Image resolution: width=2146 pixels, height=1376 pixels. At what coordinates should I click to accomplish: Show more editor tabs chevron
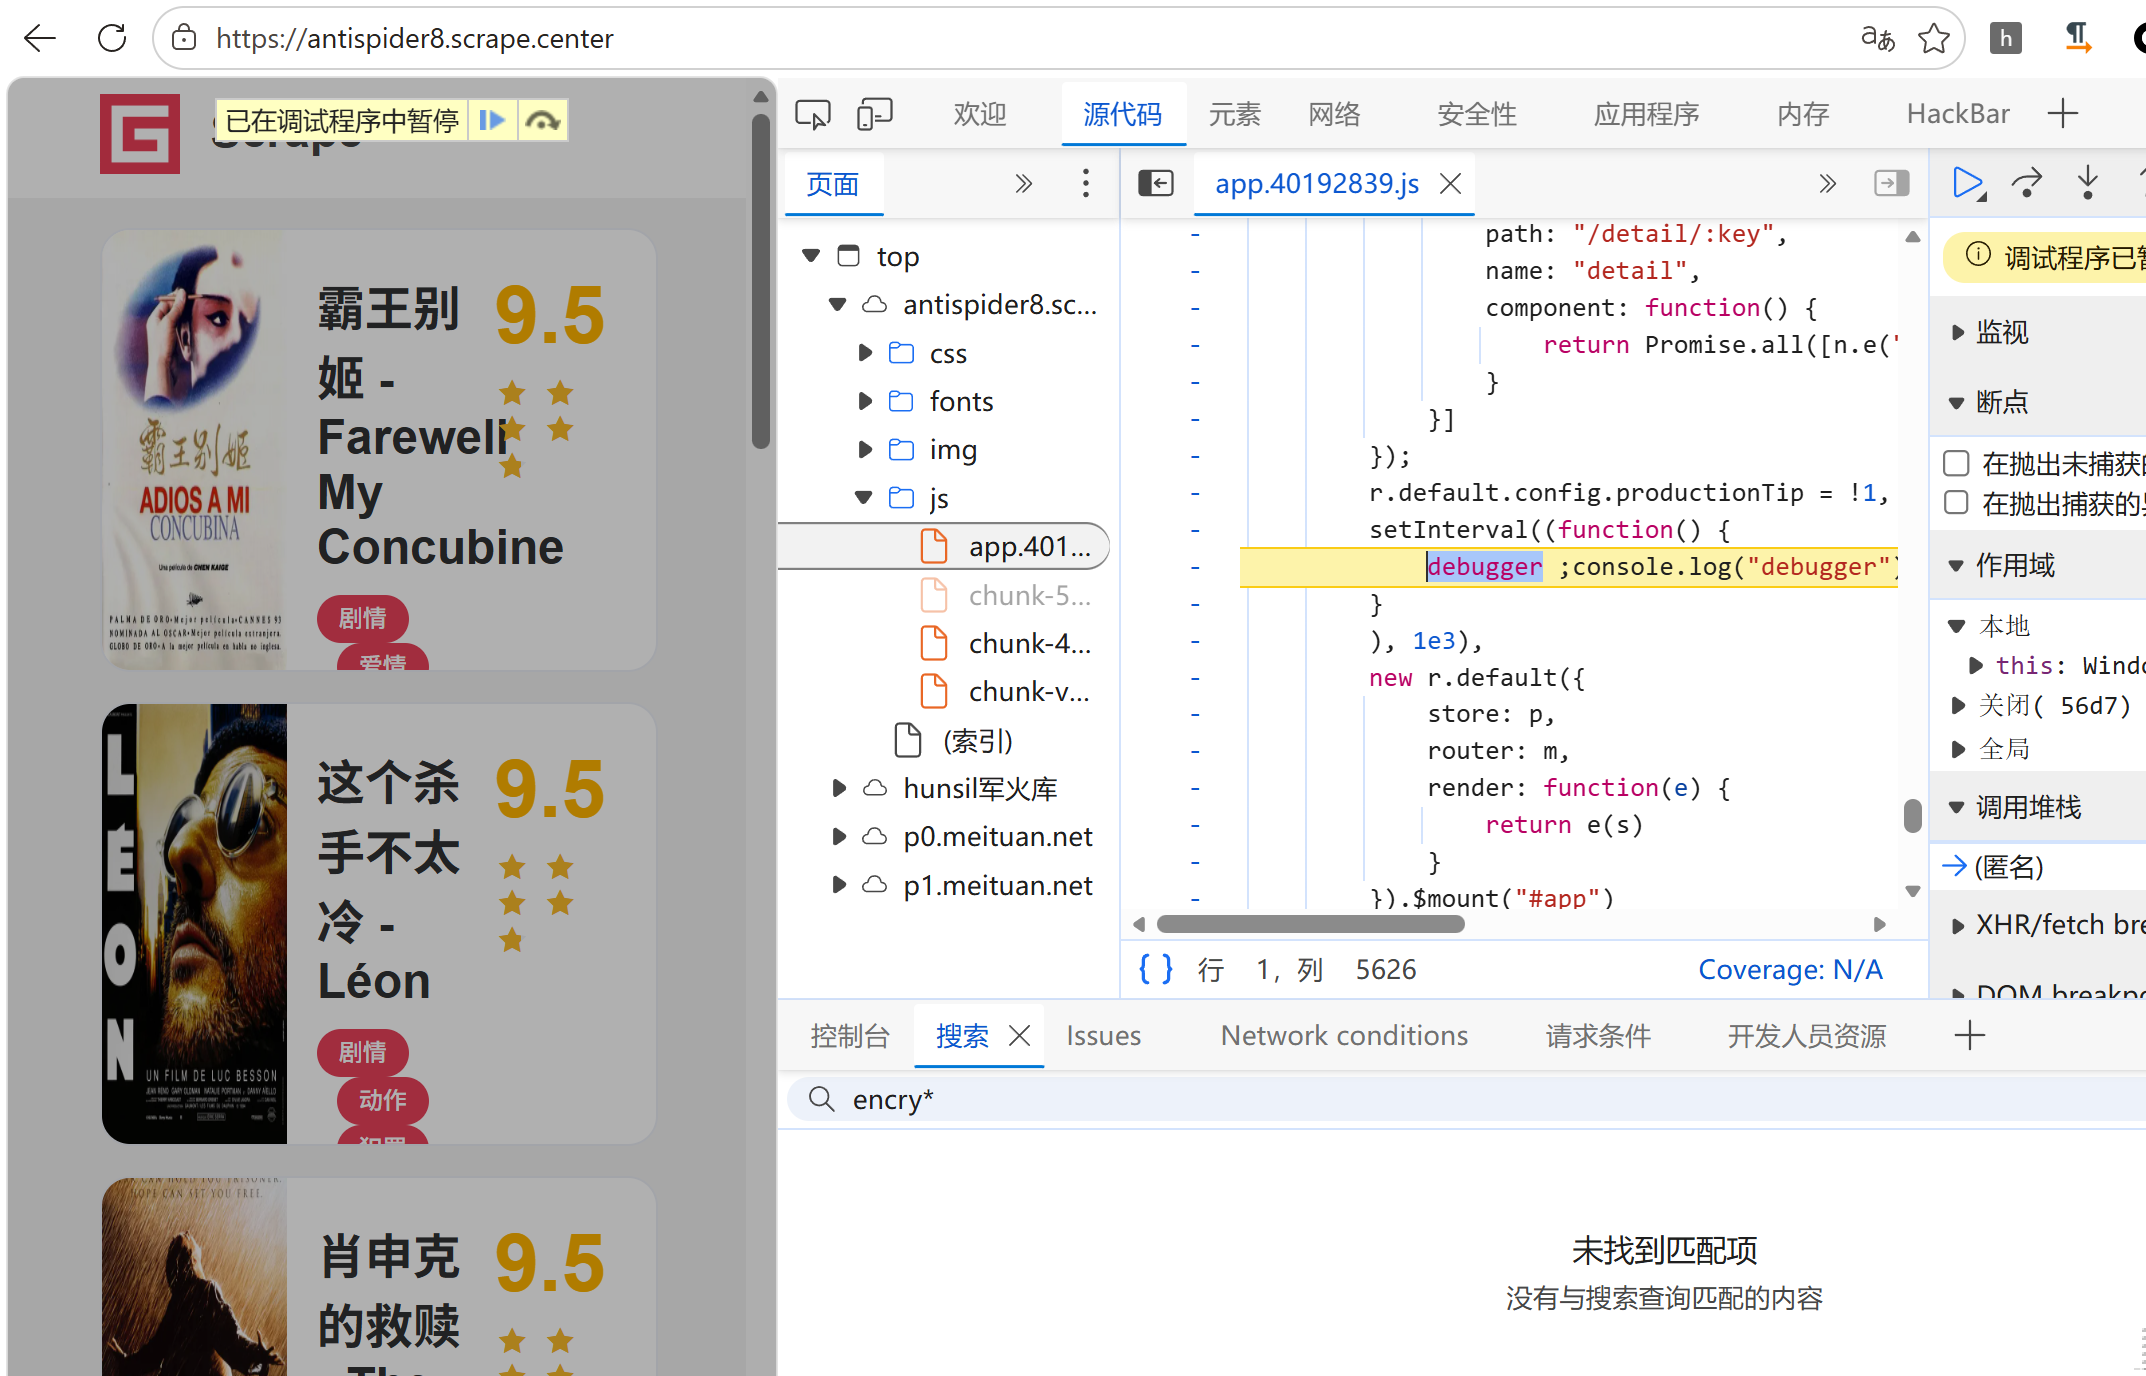point(1827,183)
